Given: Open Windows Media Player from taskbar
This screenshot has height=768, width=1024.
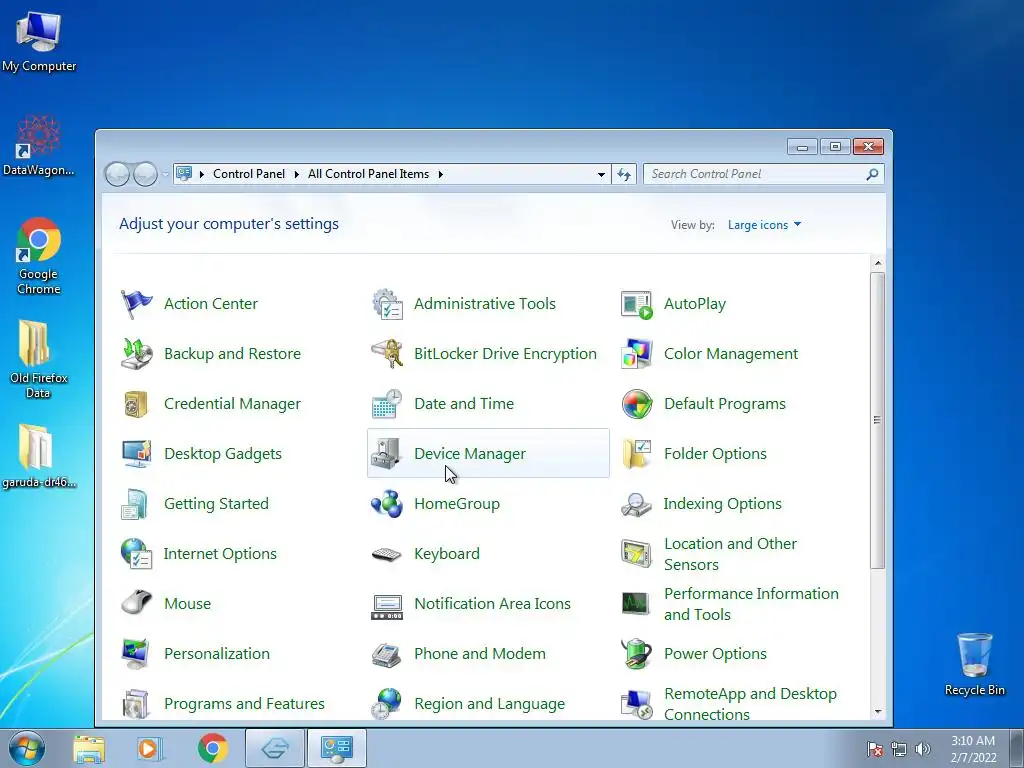Looking at the screenshot, I should (150, 749).
